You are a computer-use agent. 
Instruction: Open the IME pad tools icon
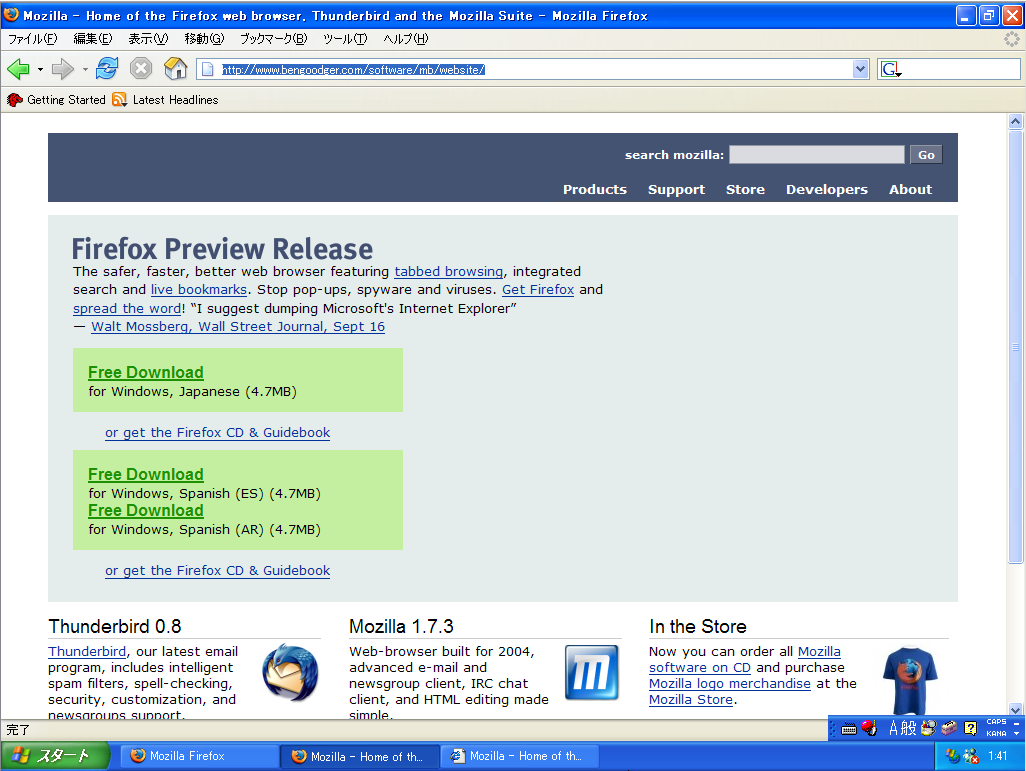[x=928, y=728]
